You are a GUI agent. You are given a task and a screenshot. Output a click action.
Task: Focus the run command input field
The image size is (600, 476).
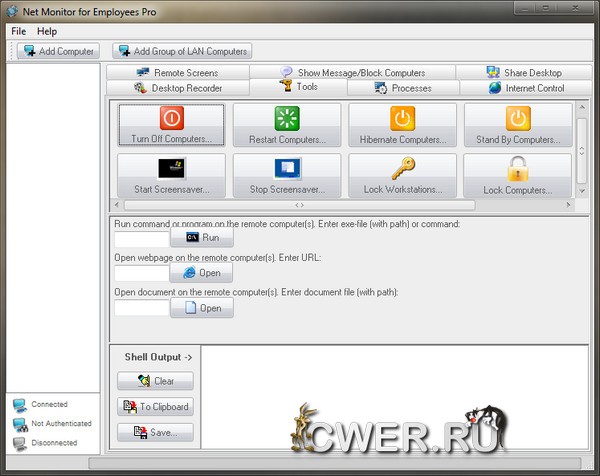142,239
